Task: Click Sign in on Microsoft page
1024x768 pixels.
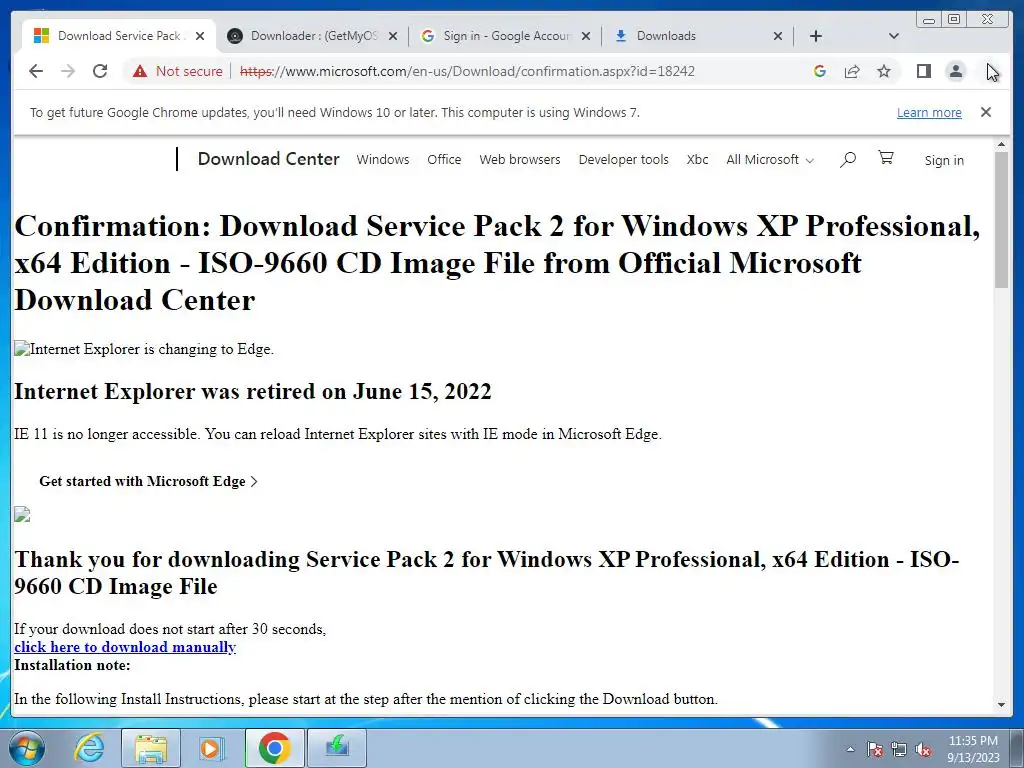Action: 944,160
